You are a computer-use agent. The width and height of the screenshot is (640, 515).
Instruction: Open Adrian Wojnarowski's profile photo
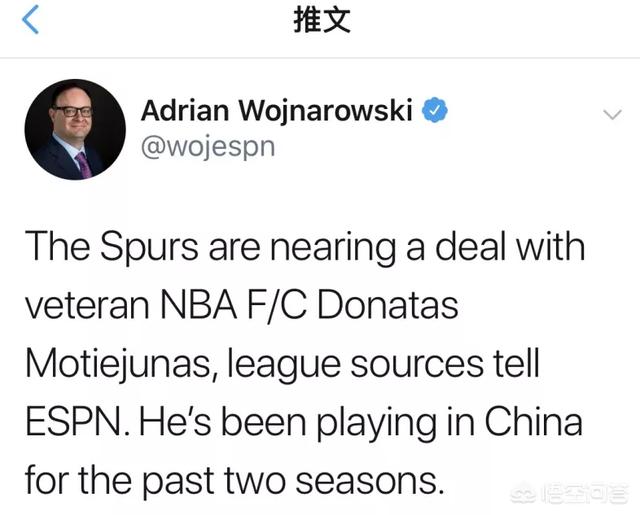(75, 129)
